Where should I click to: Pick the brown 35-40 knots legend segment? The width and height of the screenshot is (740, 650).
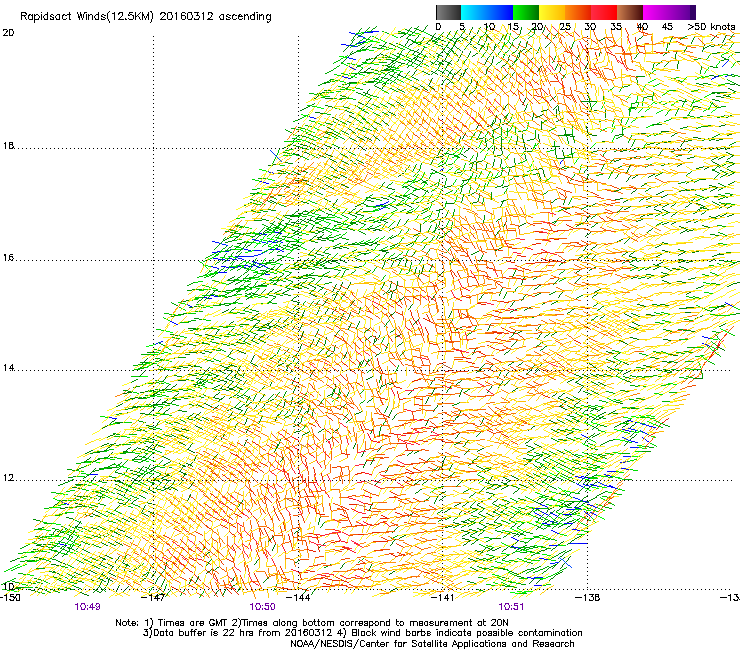tap(630, 12)
